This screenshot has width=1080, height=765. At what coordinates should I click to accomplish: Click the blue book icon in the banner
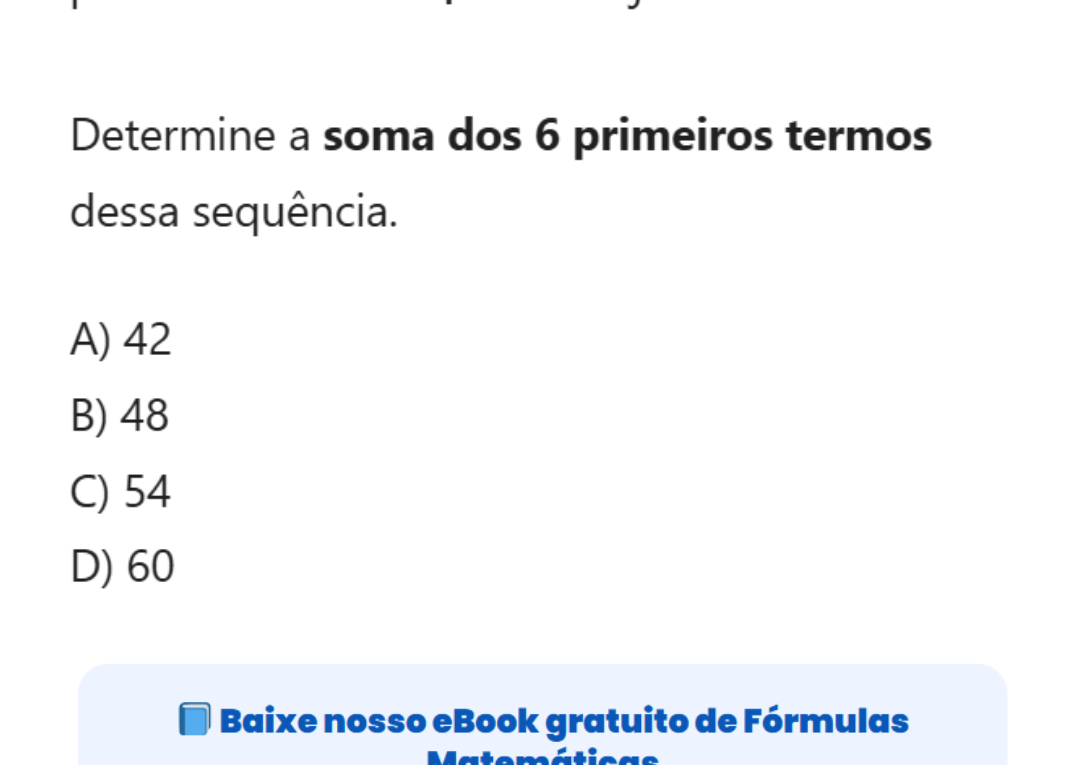tap(195, 720)
